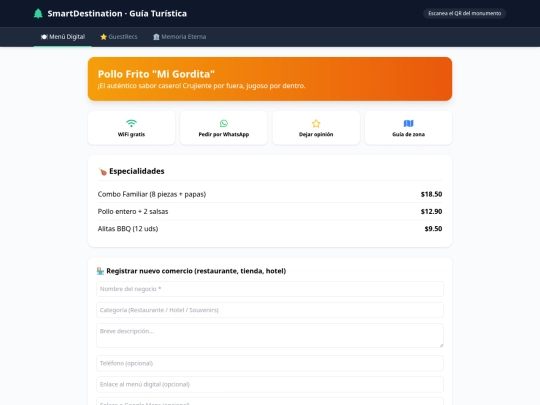Image resolution: width=540 pixels, height=405 pixels.
Task: Select the WiFi gratis card label
Action: pos(131,134)
